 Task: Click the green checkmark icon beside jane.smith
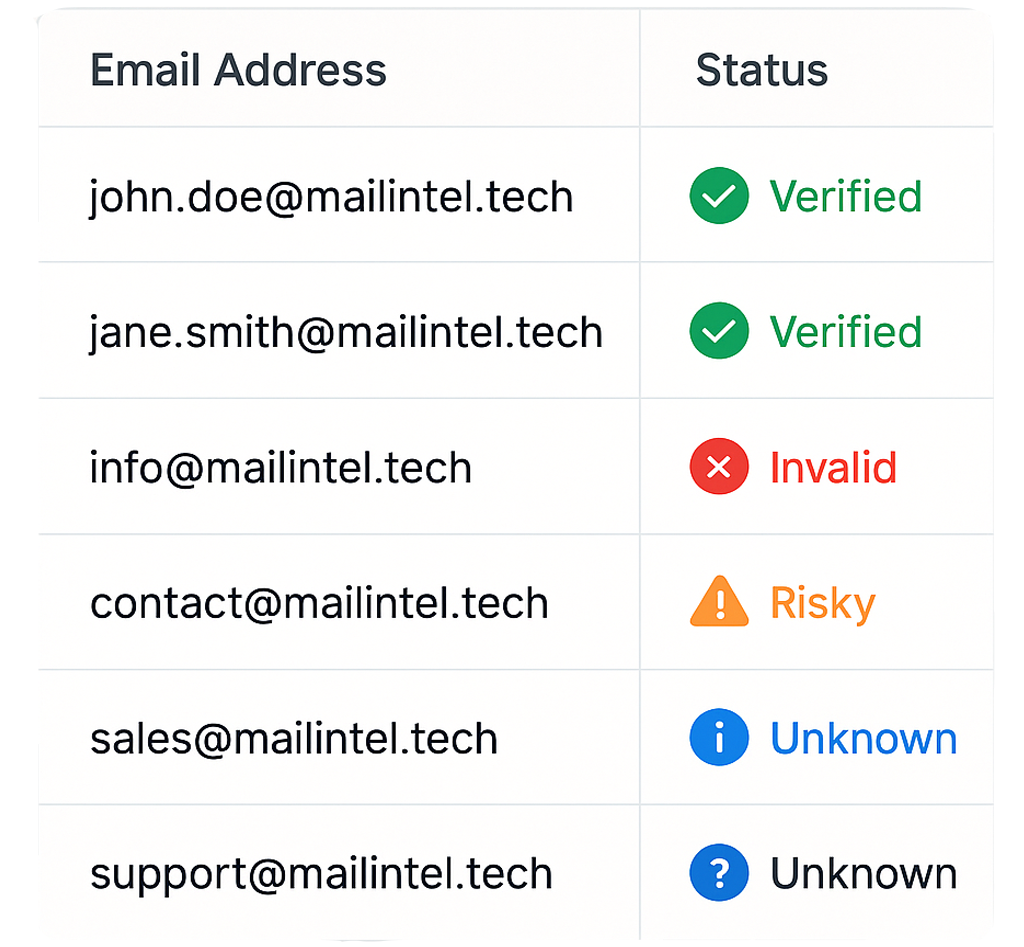(719, 331)
